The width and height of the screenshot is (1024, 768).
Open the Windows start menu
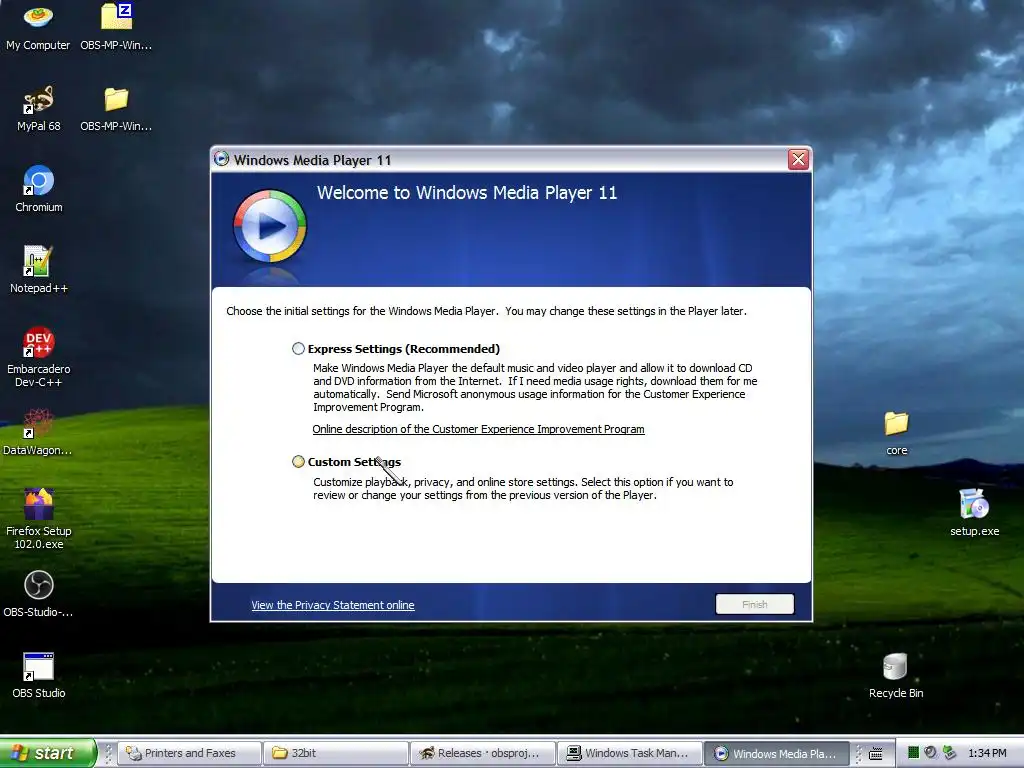click(47, 753)
